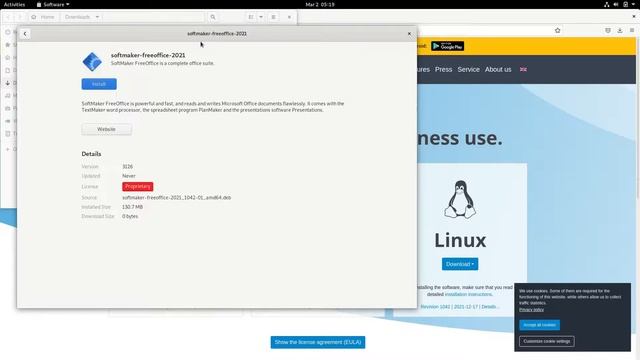The image size is (640, 360).
Task: Open About us in website navigation
Action: click(498, 69)
